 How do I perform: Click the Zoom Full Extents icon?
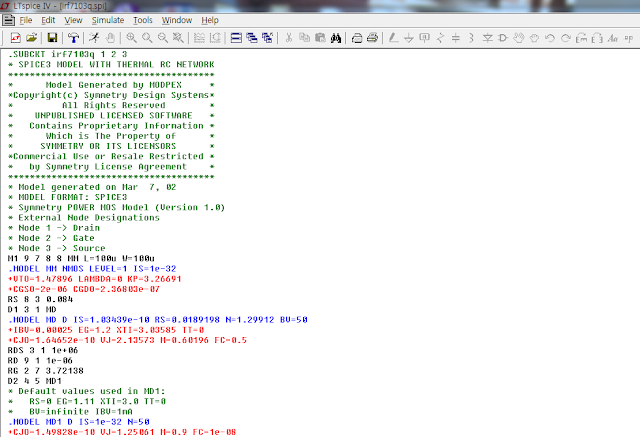(x=178, y=38)
